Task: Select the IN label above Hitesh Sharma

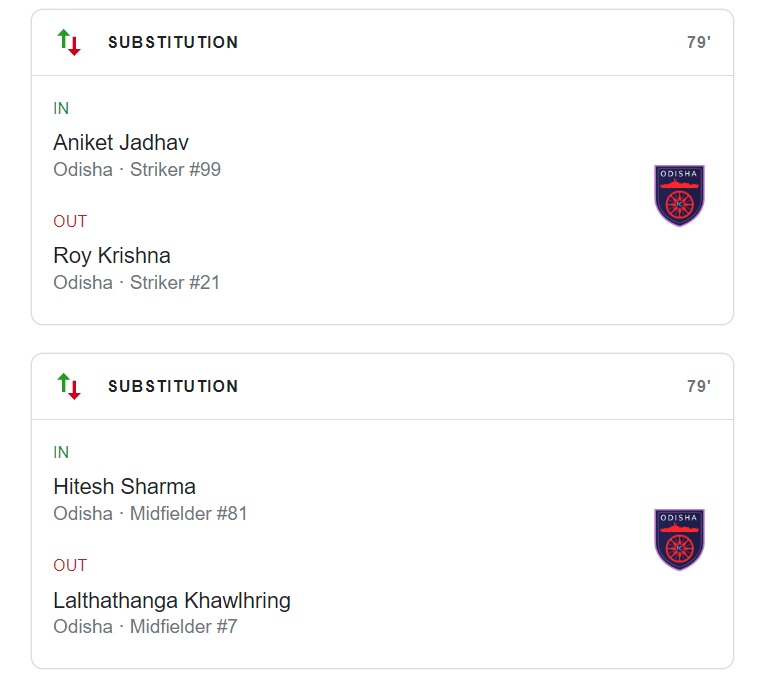Action: (61, 452)
